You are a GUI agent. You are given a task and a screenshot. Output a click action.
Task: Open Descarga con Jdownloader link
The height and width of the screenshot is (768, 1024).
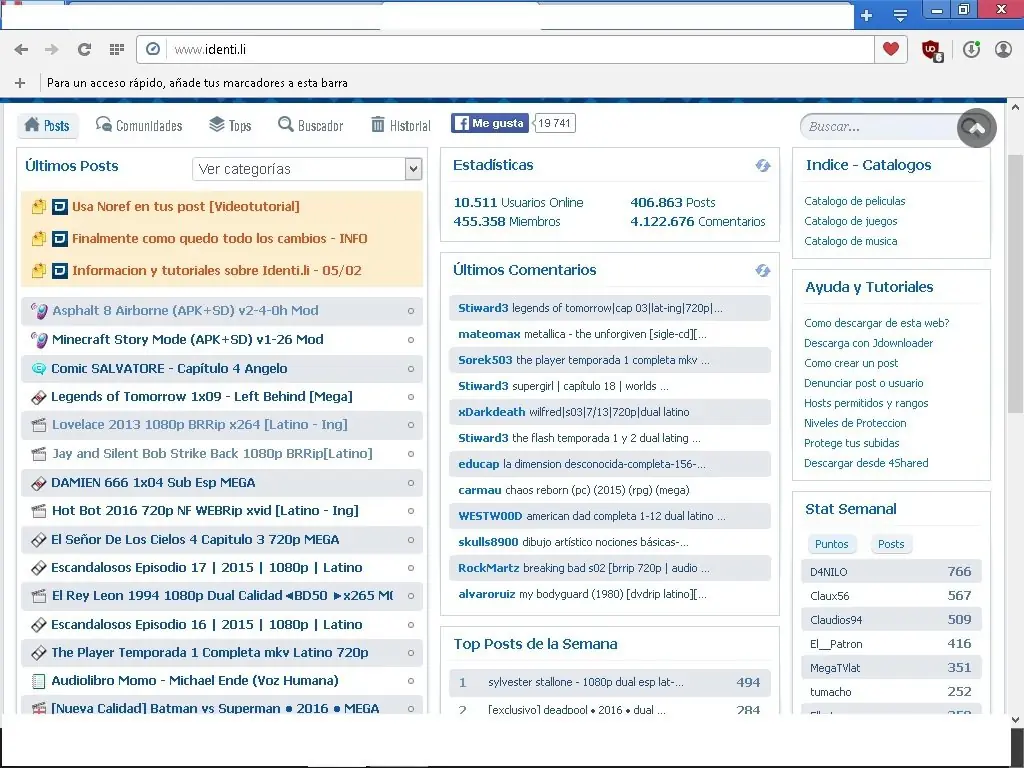coord(868,344)
